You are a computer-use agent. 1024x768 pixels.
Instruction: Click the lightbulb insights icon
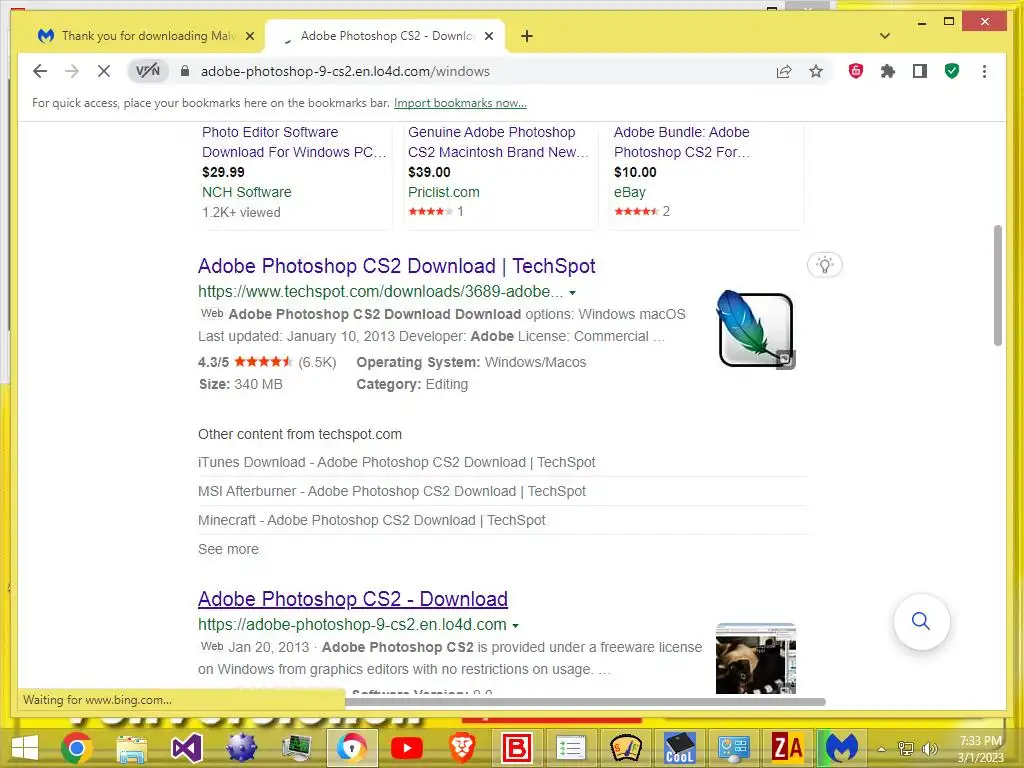pyautogui.click(x=825, y=264)
